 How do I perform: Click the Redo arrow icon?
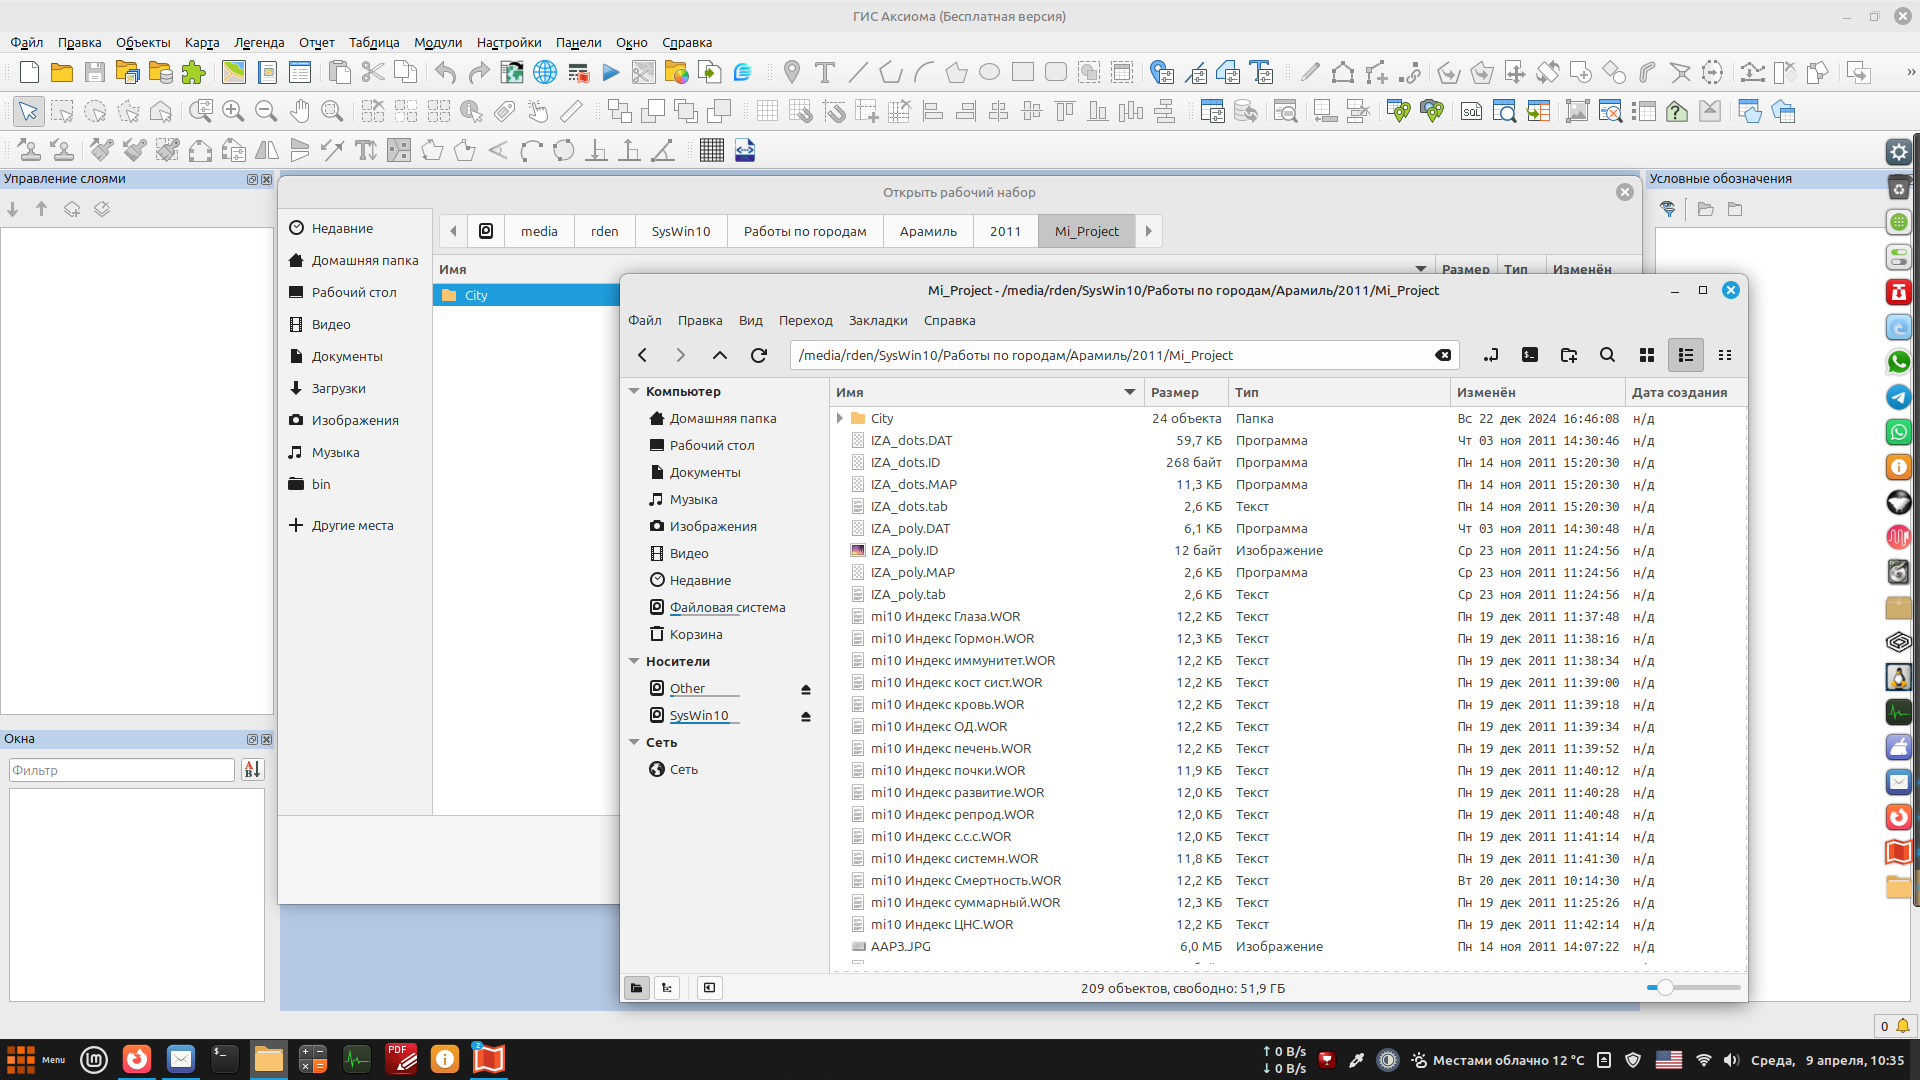click(479, 72)
